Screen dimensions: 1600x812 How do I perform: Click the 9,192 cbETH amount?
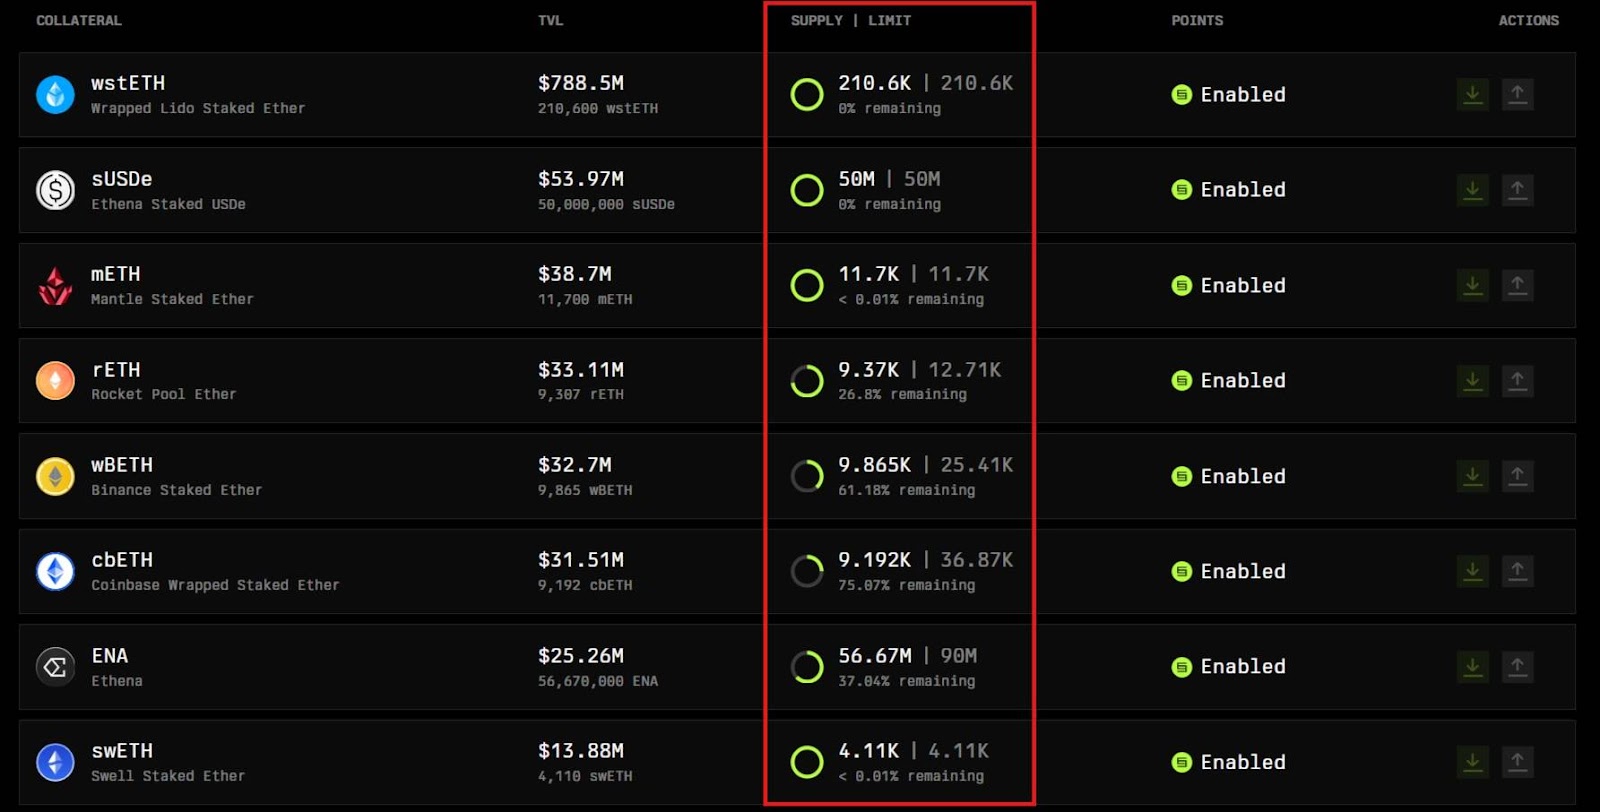[585, 585]
